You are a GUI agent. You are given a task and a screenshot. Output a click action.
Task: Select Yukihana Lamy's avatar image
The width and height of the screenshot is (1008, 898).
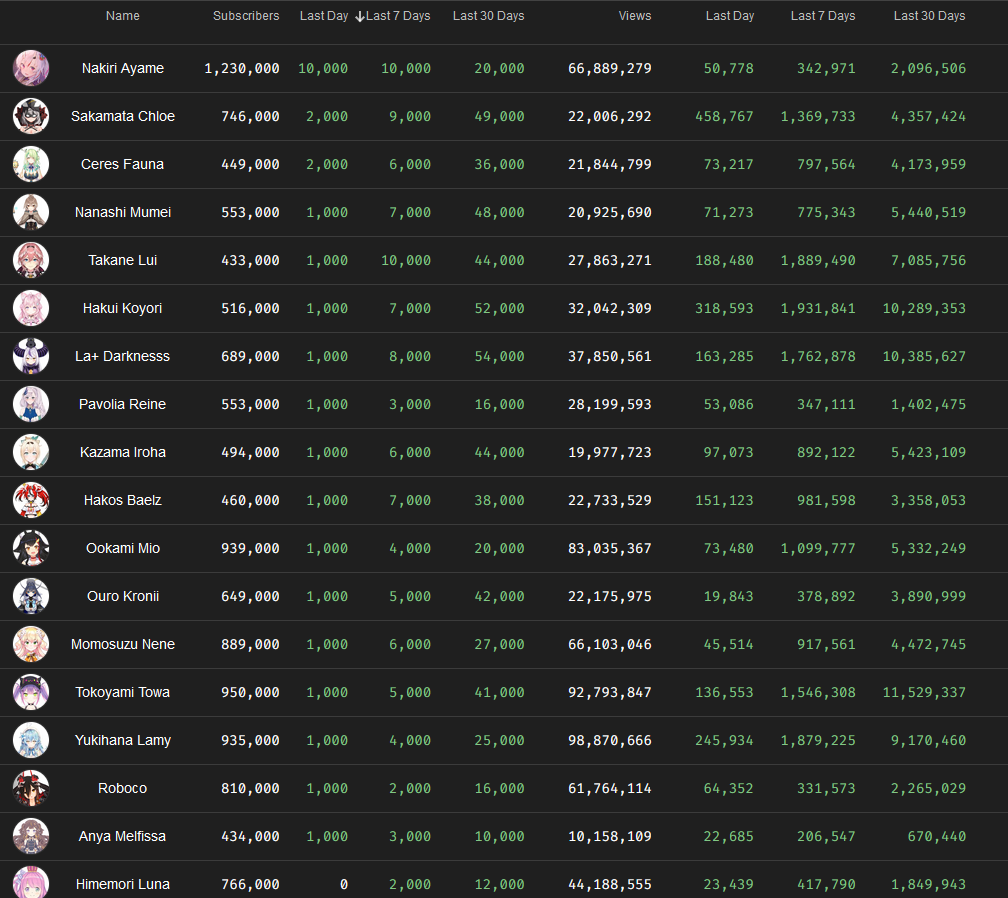point(31,740)
